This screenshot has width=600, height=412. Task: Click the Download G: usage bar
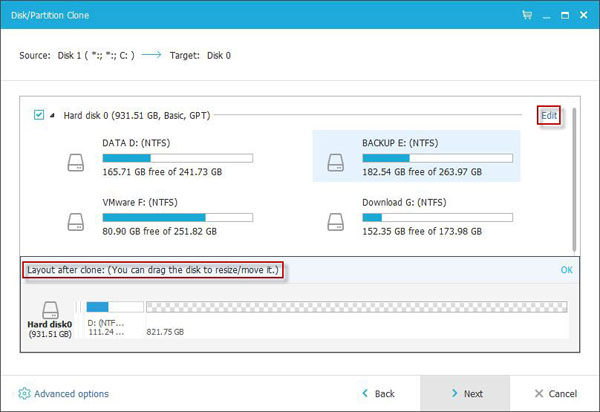[x=437, y=217]
